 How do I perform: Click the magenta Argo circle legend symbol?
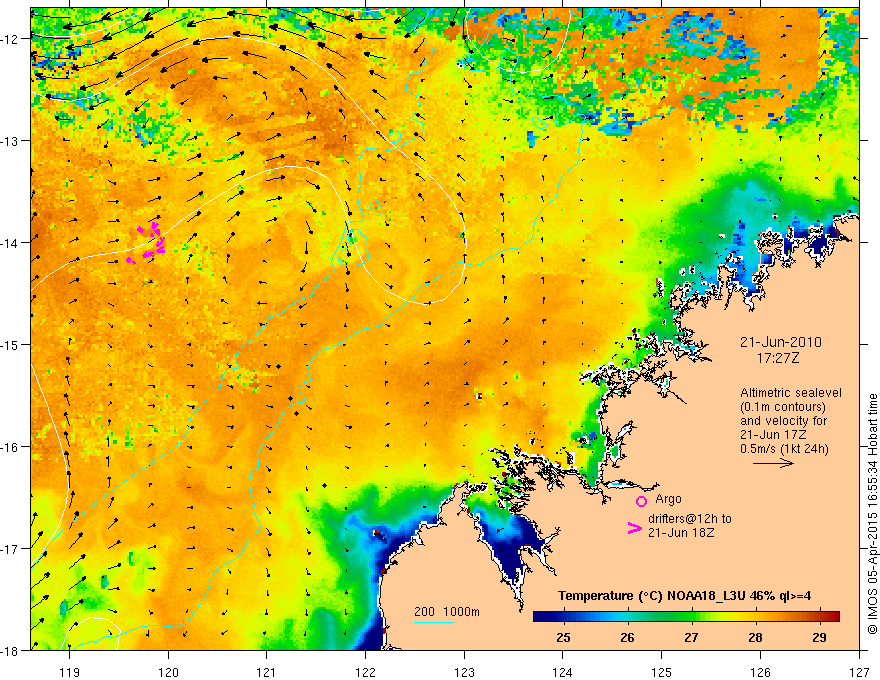(641, 501)
